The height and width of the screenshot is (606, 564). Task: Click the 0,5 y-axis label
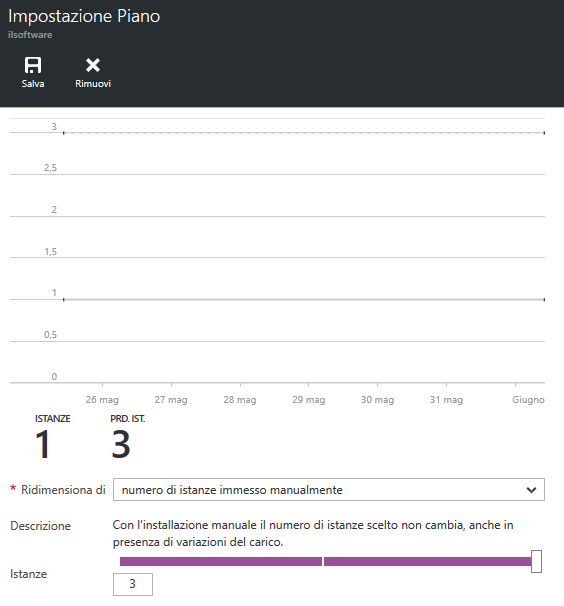point(50,335)
